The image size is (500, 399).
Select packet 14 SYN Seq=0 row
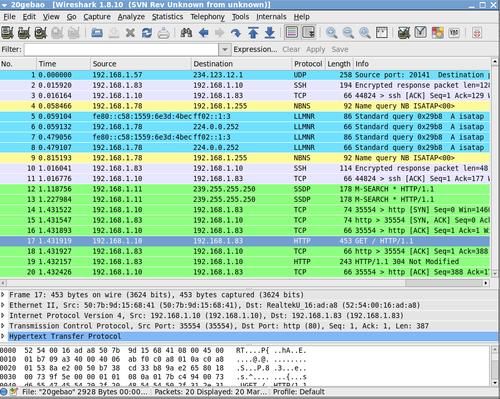[245, 210]
